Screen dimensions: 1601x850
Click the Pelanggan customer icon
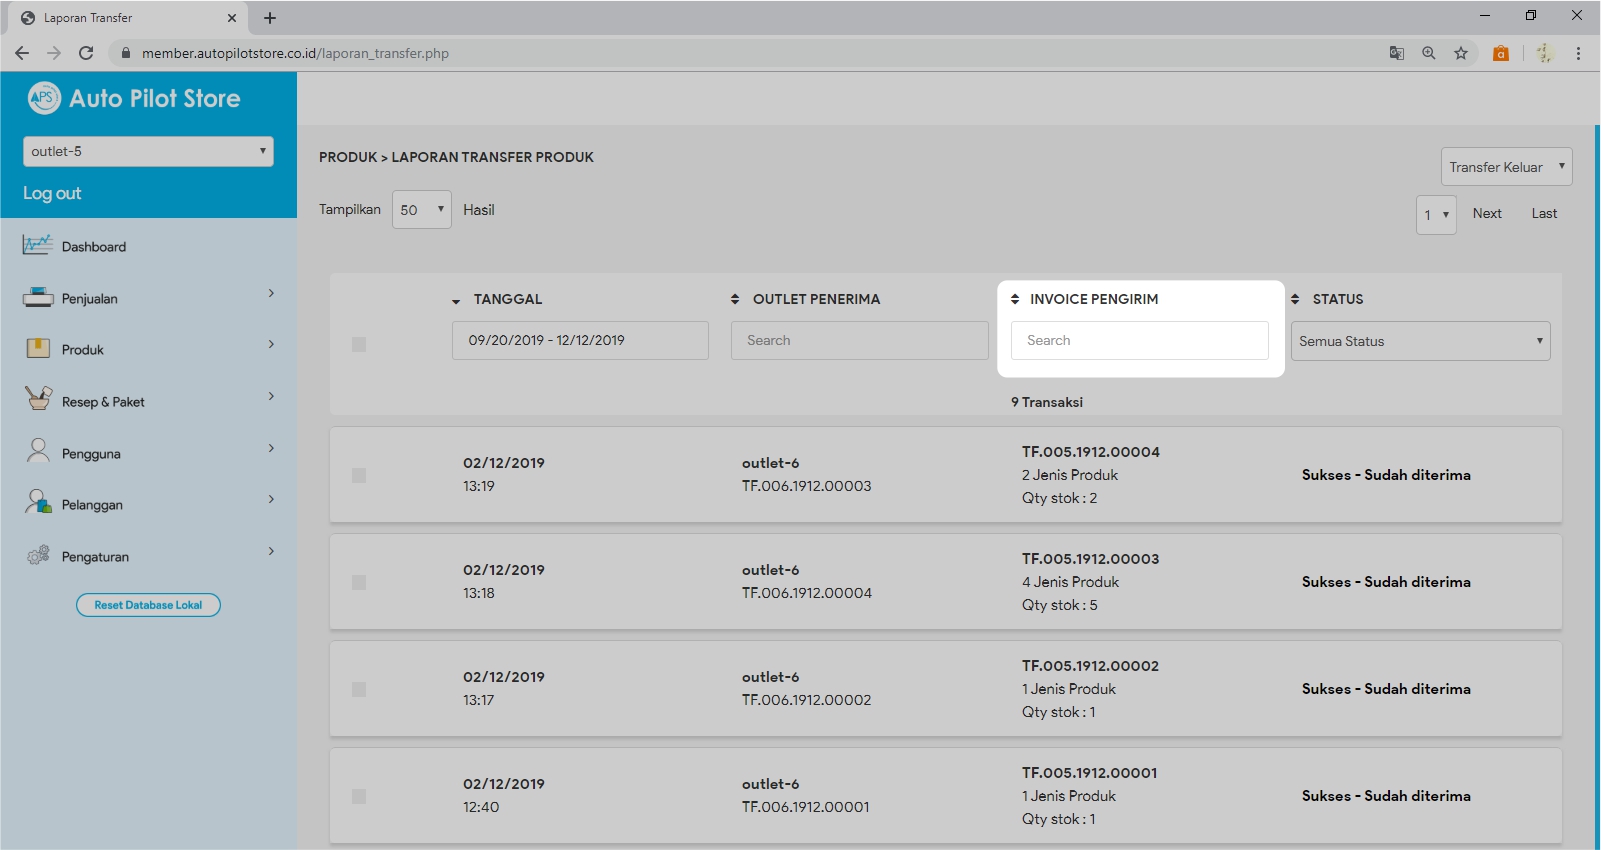click(38, 503)
